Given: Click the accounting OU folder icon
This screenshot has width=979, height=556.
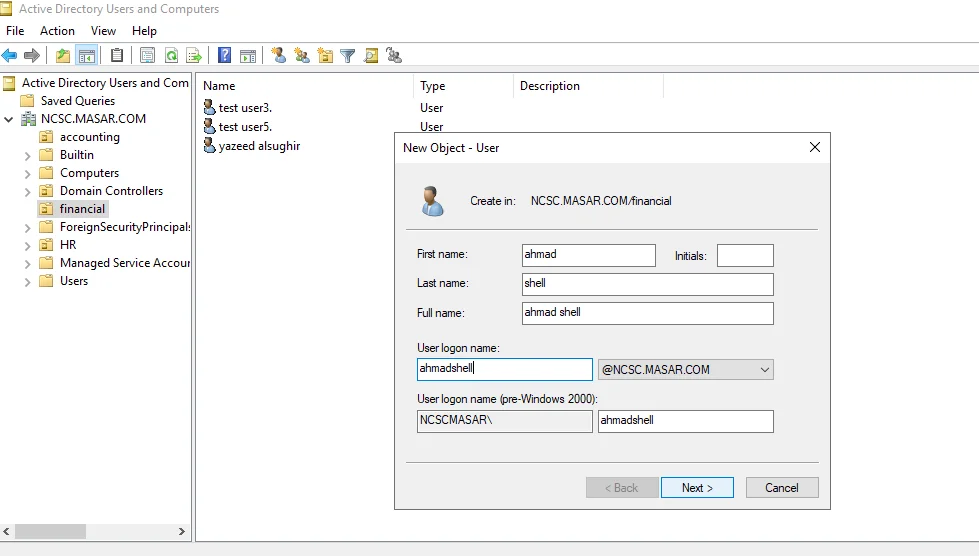Looking at the screenshot, I should [x=46, y=137].
